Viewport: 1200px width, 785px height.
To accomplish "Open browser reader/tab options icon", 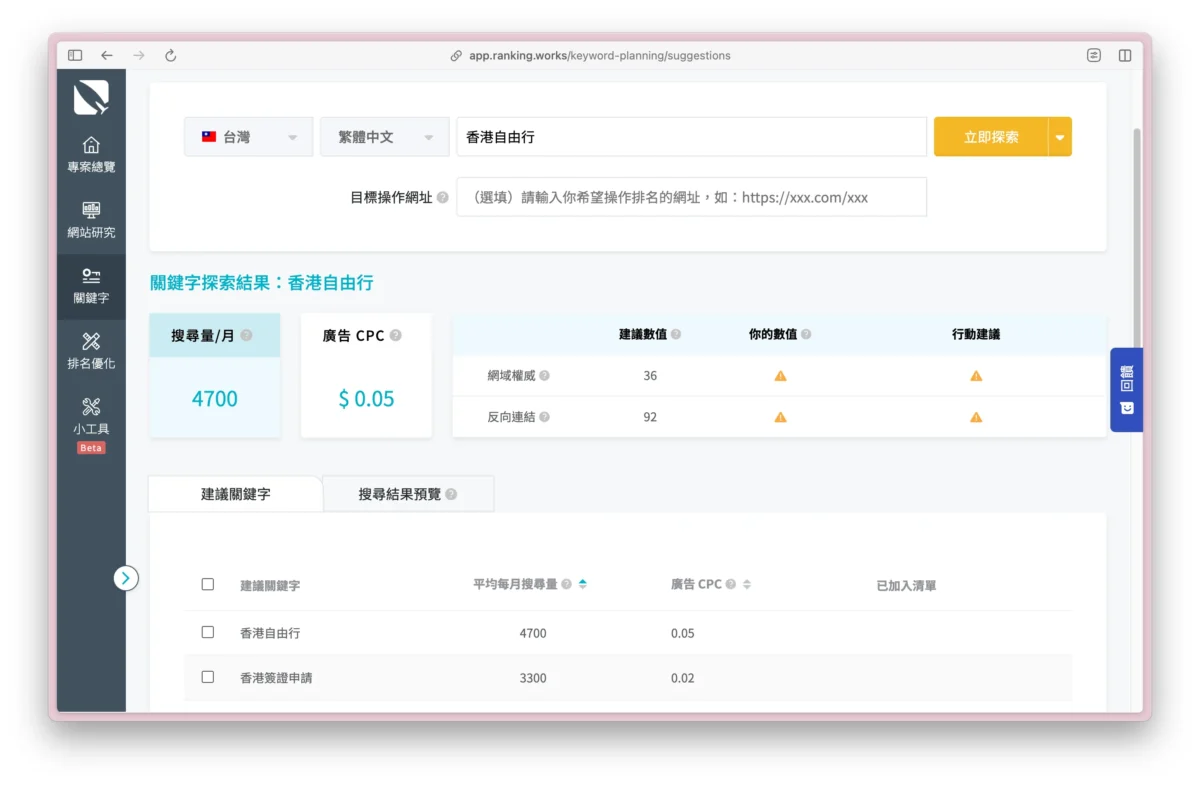I will tap(1094, 56).
